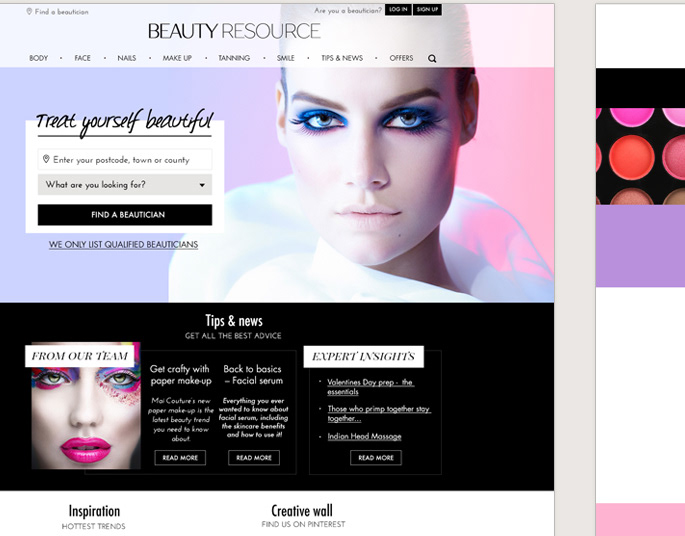Open Get crafty with paper make-up article
Image resolution: width=685 pixels, height=536 pixels.
pos(180,375)
